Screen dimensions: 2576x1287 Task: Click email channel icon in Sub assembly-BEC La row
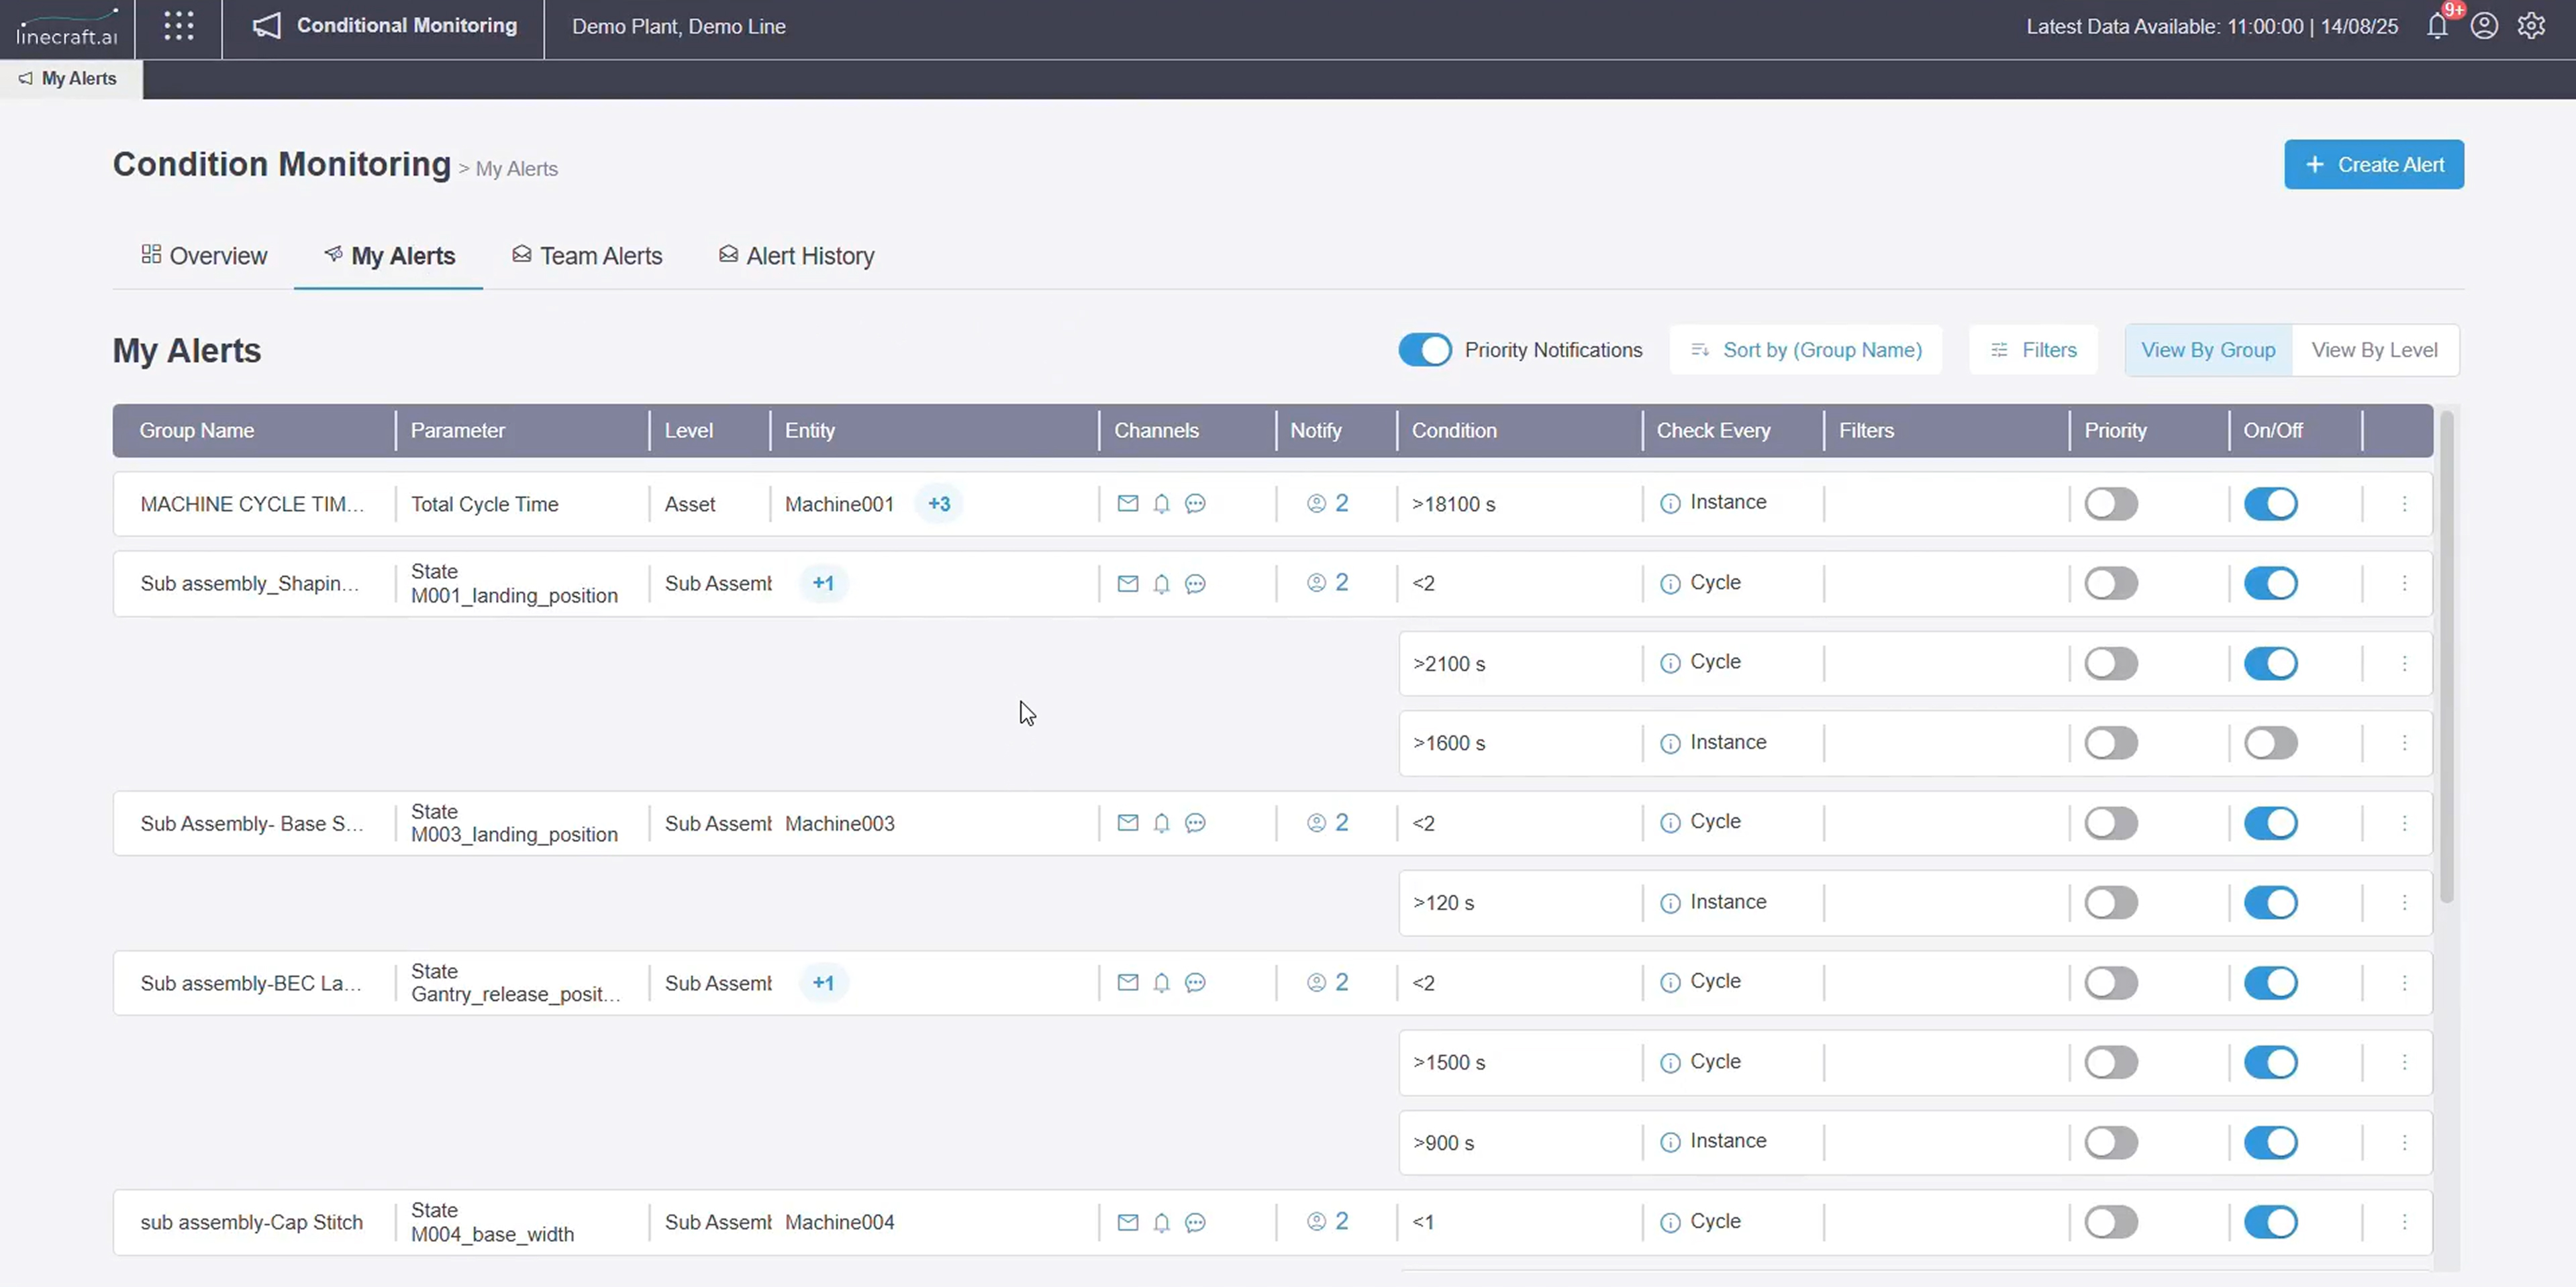point(1128,982)
